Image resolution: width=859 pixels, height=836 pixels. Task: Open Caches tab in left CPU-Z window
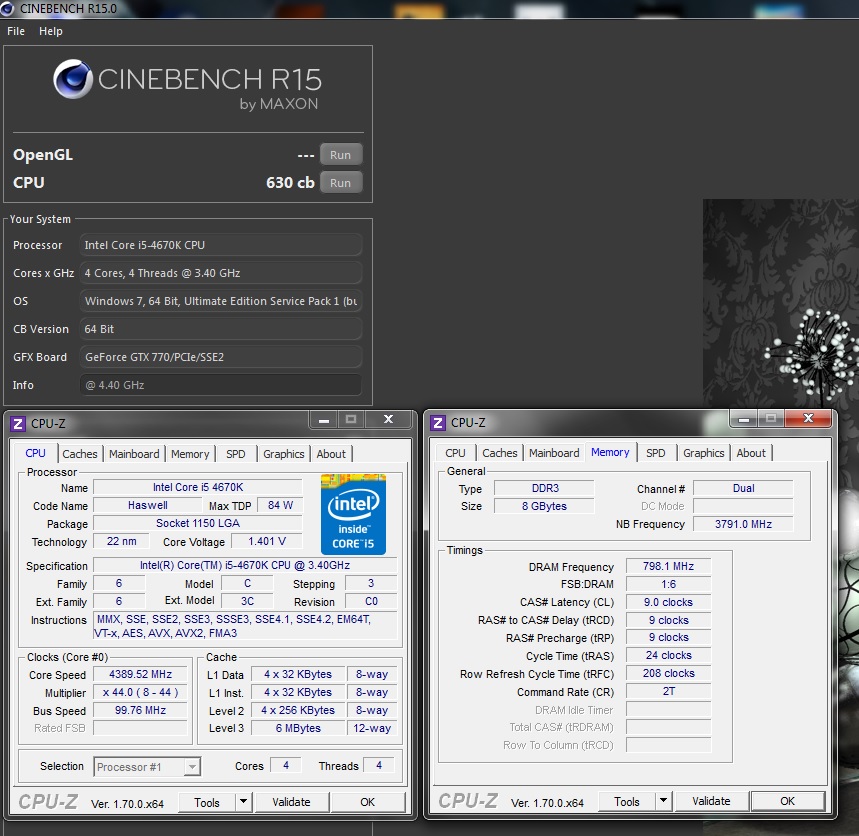click(x=79, y=454)
